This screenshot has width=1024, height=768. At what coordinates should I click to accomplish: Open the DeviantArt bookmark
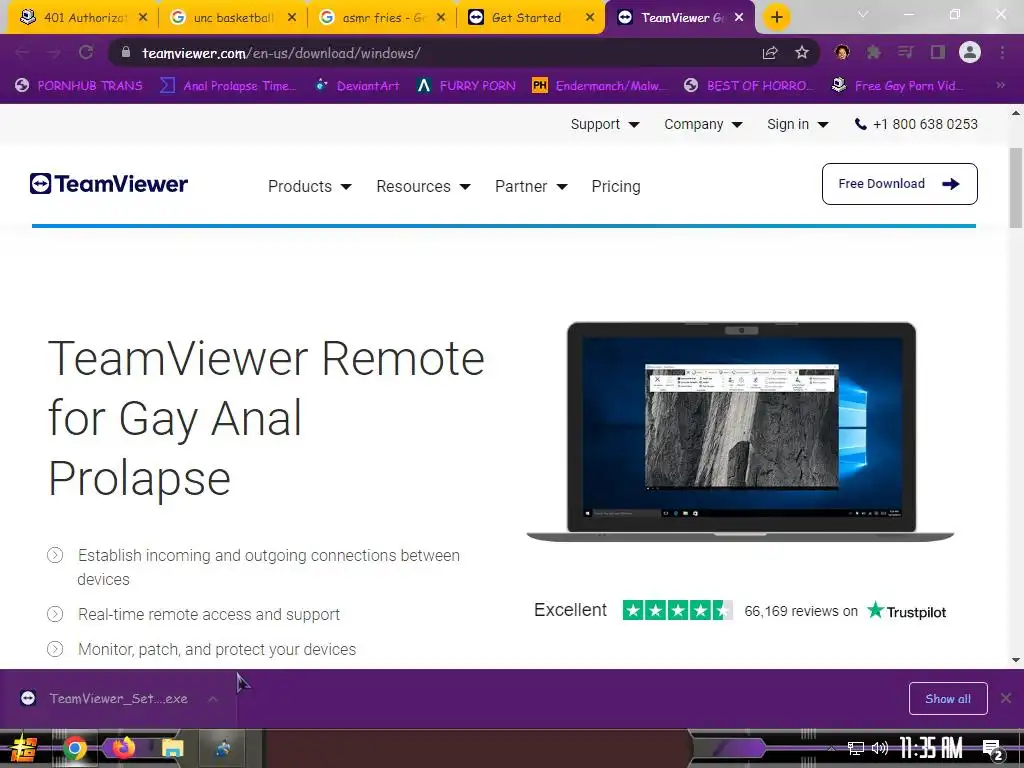(x=357, y=86)
